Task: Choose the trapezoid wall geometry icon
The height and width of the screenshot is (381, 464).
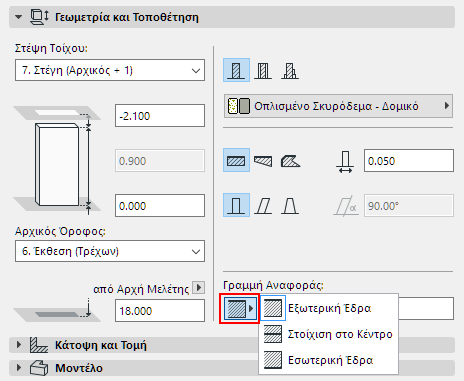Action: [263, 161]
